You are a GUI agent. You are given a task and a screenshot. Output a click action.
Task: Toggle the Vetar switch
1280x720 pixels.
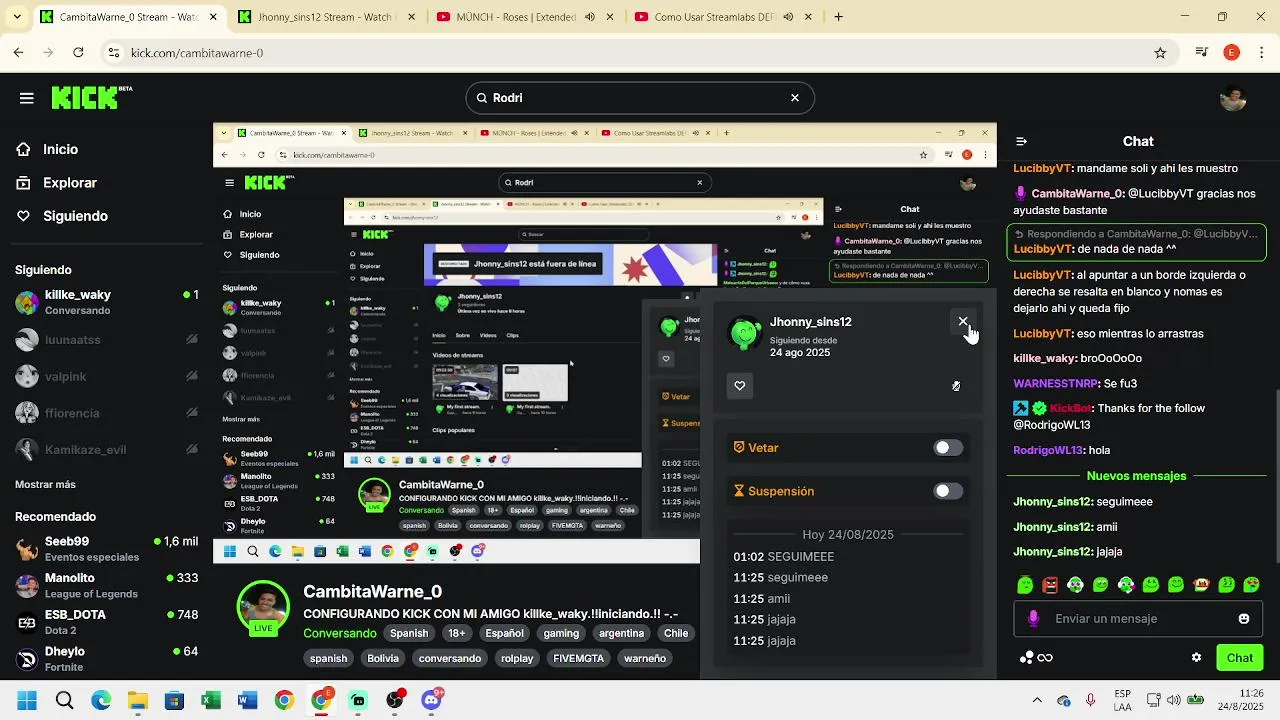948,448
